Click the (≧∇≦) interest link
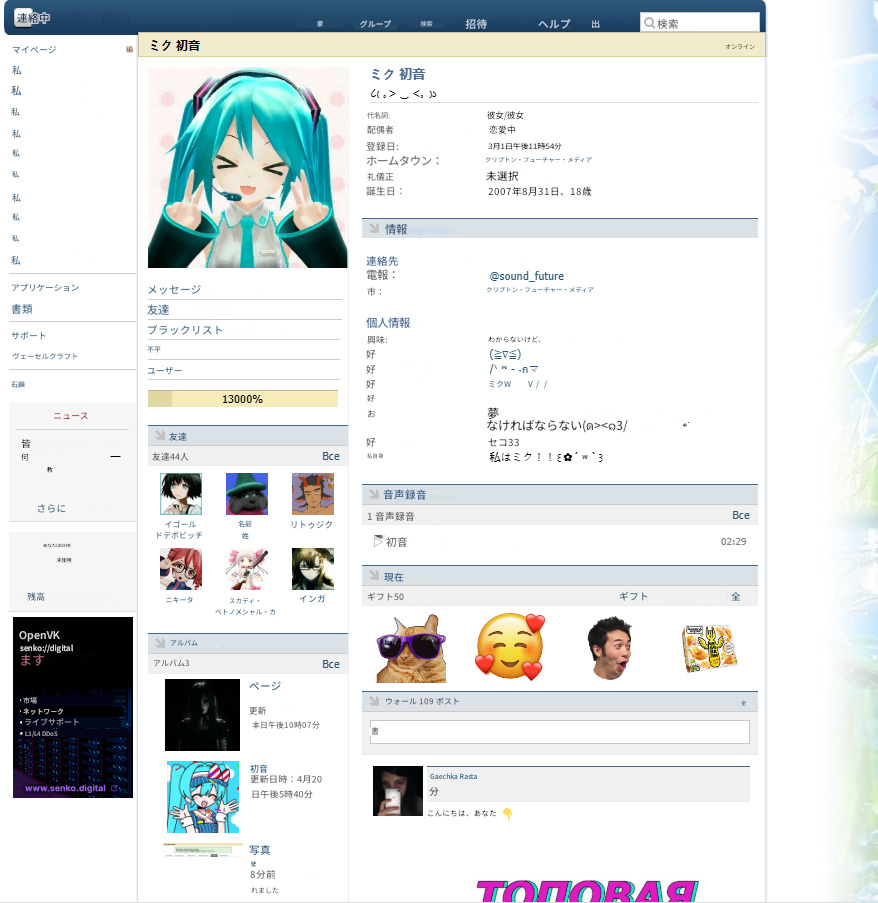The width and height of the screenshot is (878, 903). [505, 354]
